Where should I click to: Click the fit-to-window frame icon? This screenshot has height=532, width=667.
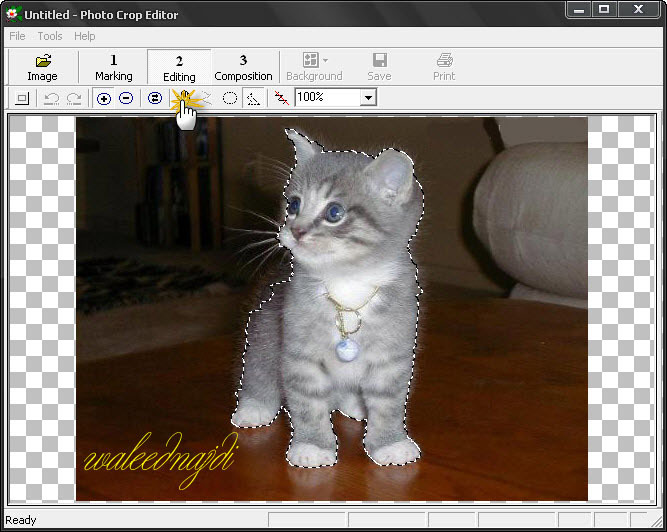[22, 98]
